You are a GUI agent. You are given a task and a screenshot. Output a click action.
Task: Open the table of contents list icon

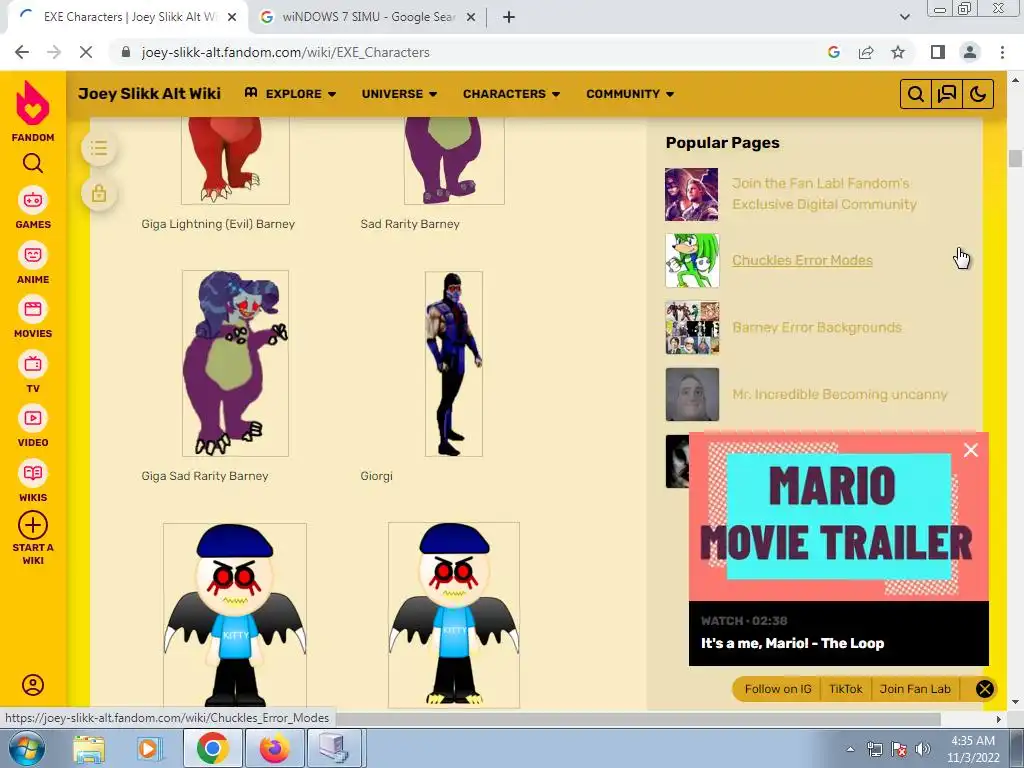99,148
